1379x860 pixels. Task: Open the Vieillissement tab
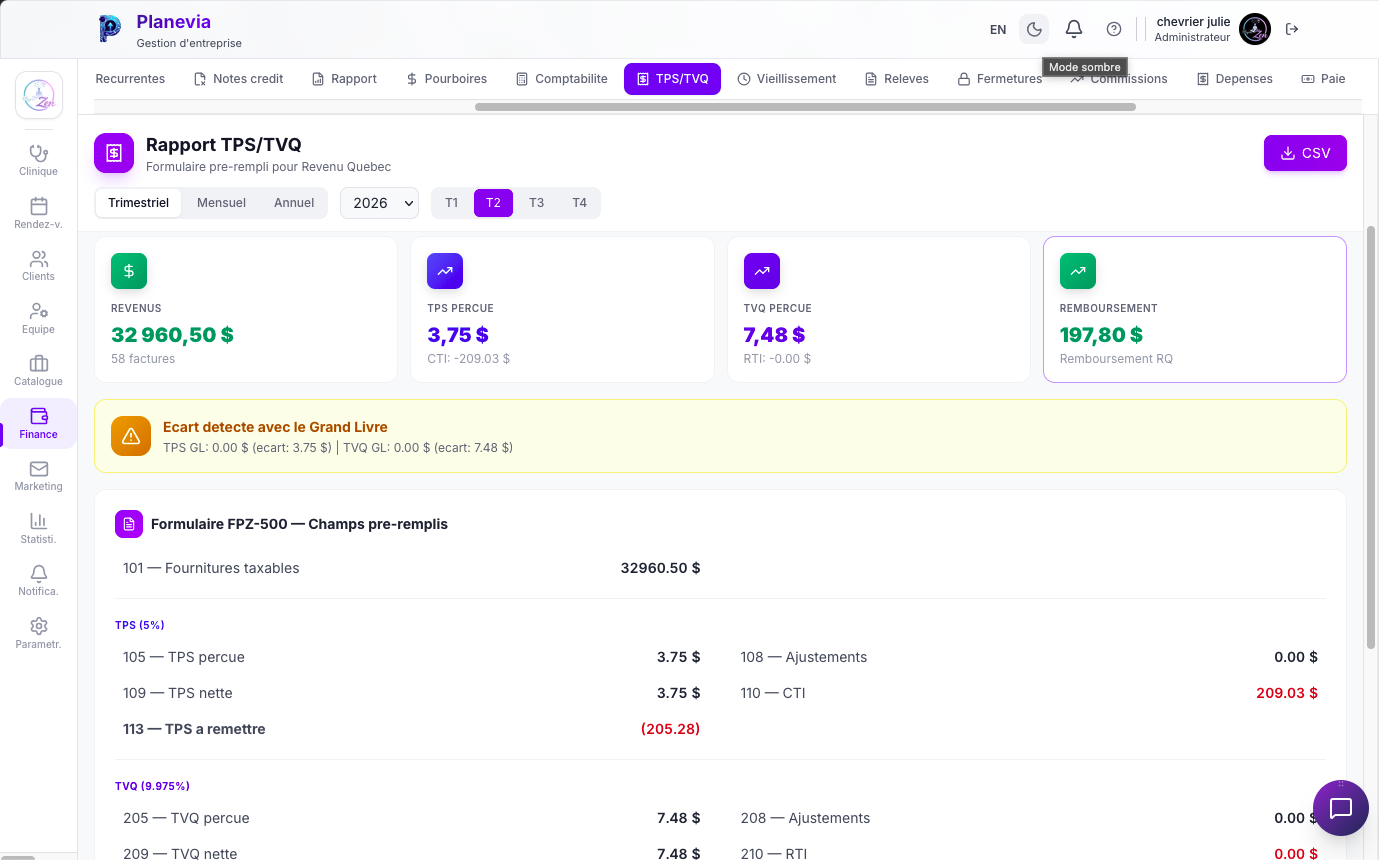[786, 79]
